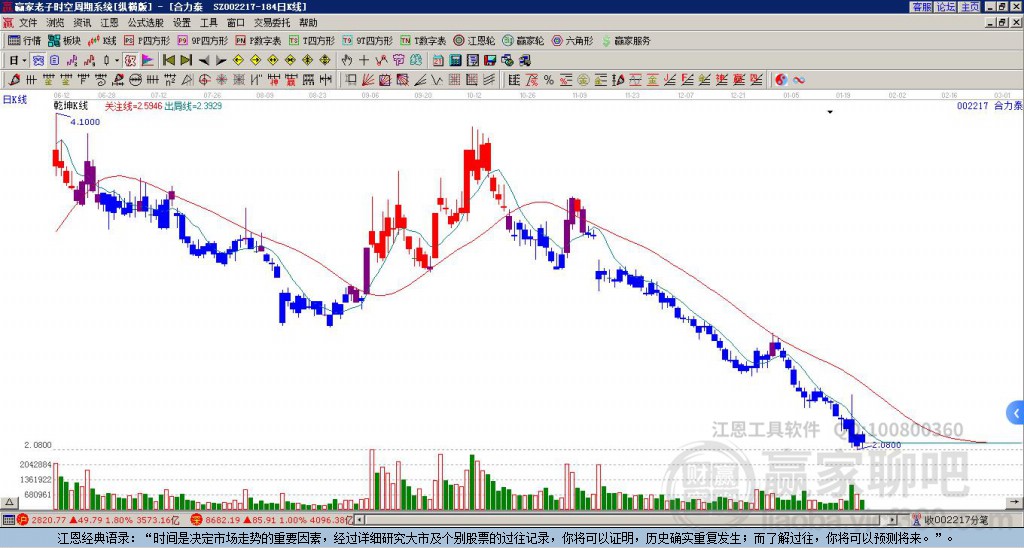Click the 日K线 chart label
Screen dimensions: 1024x548
click(x=14, y=99)
